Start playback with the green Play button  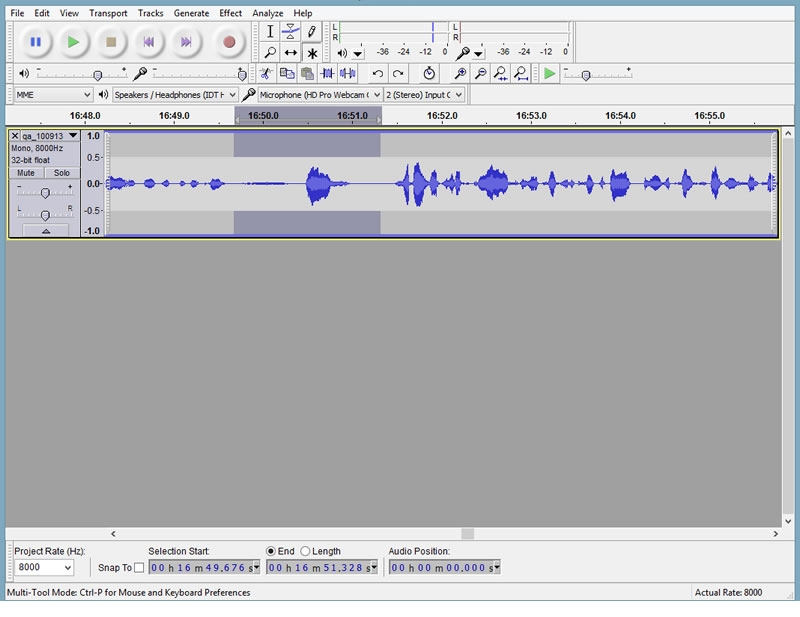point(73,42)
